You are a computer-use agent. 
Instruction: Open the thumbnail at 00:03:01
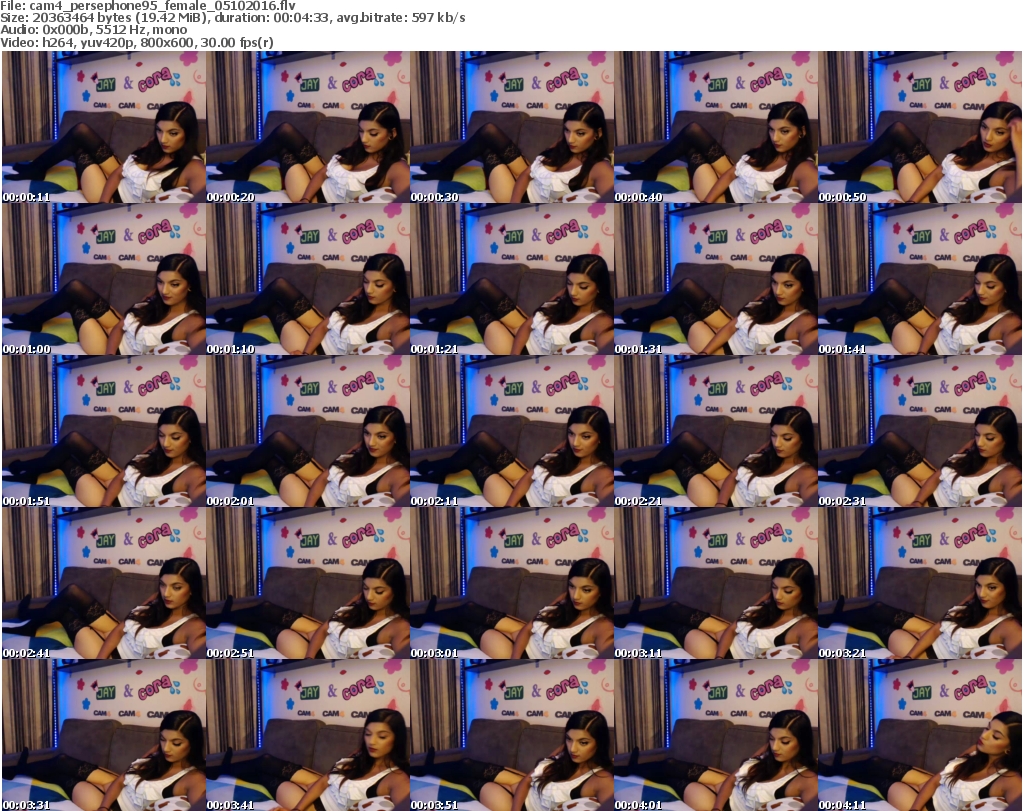tap(511, 584)
